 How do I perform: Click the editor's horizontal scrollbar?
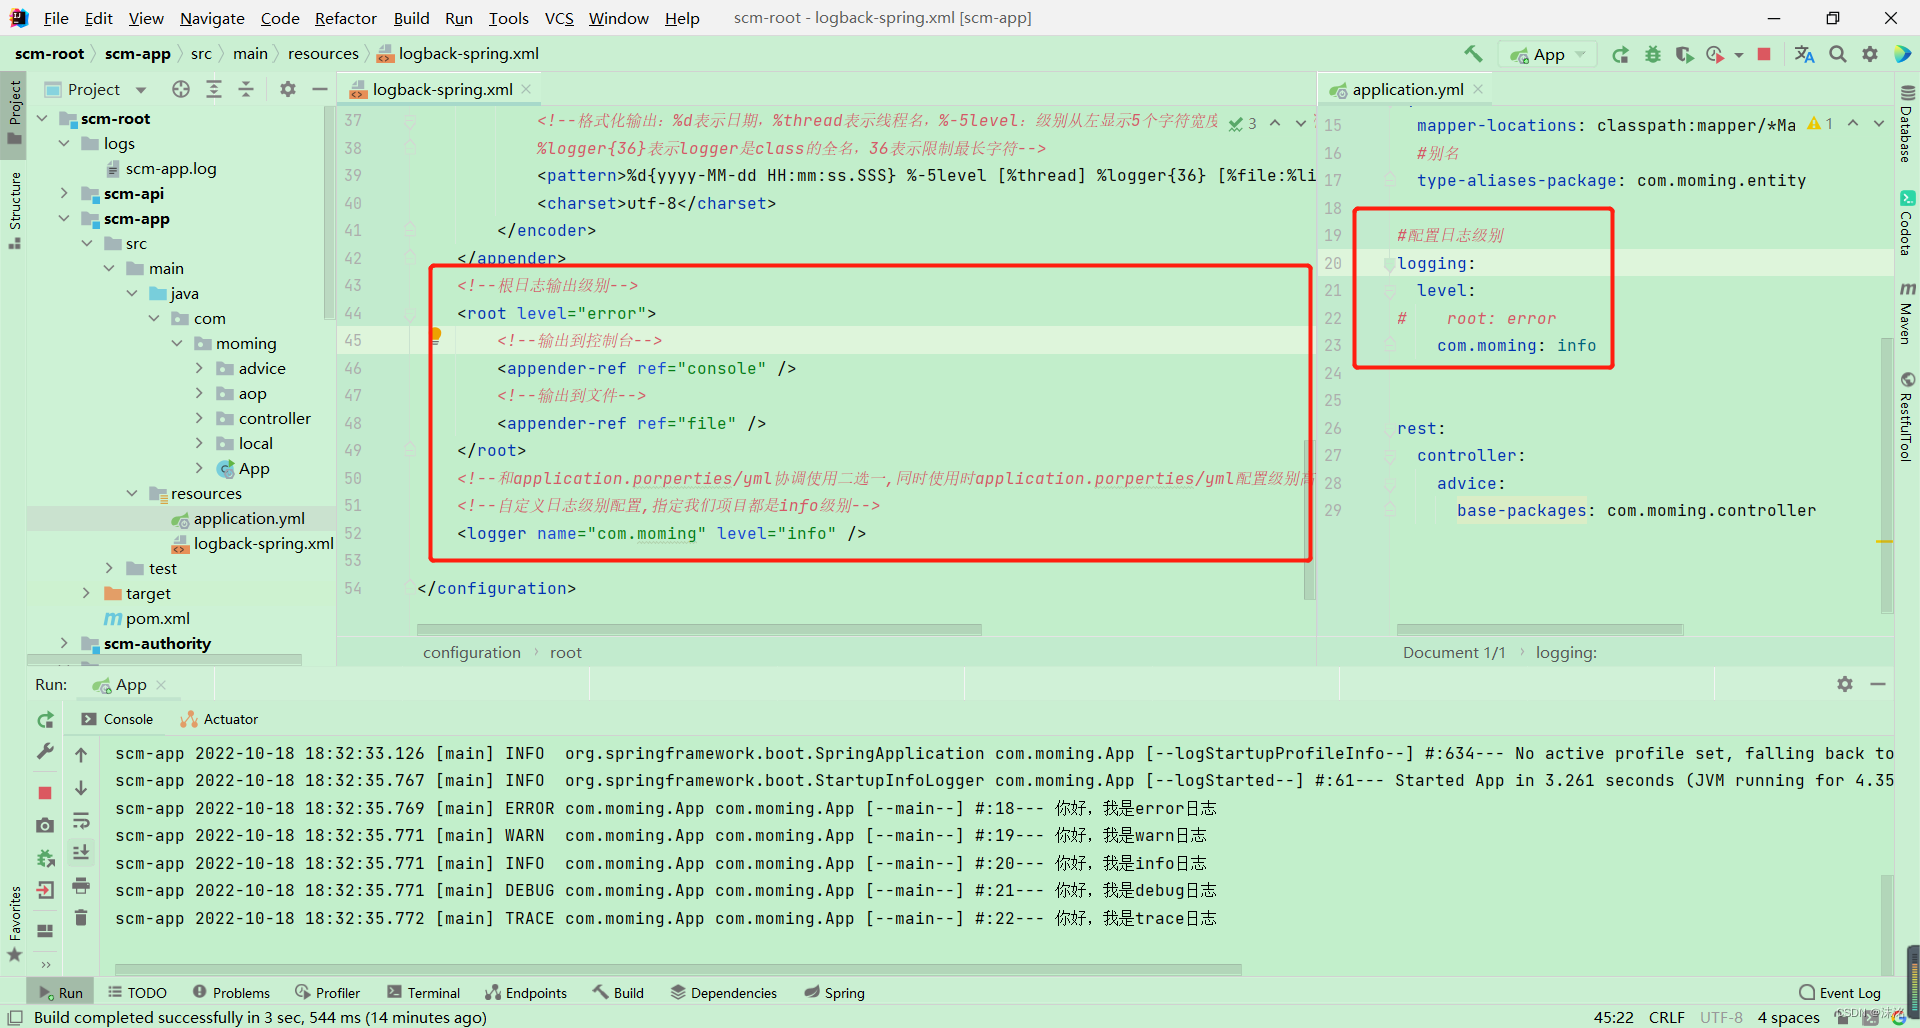[700, 629]
